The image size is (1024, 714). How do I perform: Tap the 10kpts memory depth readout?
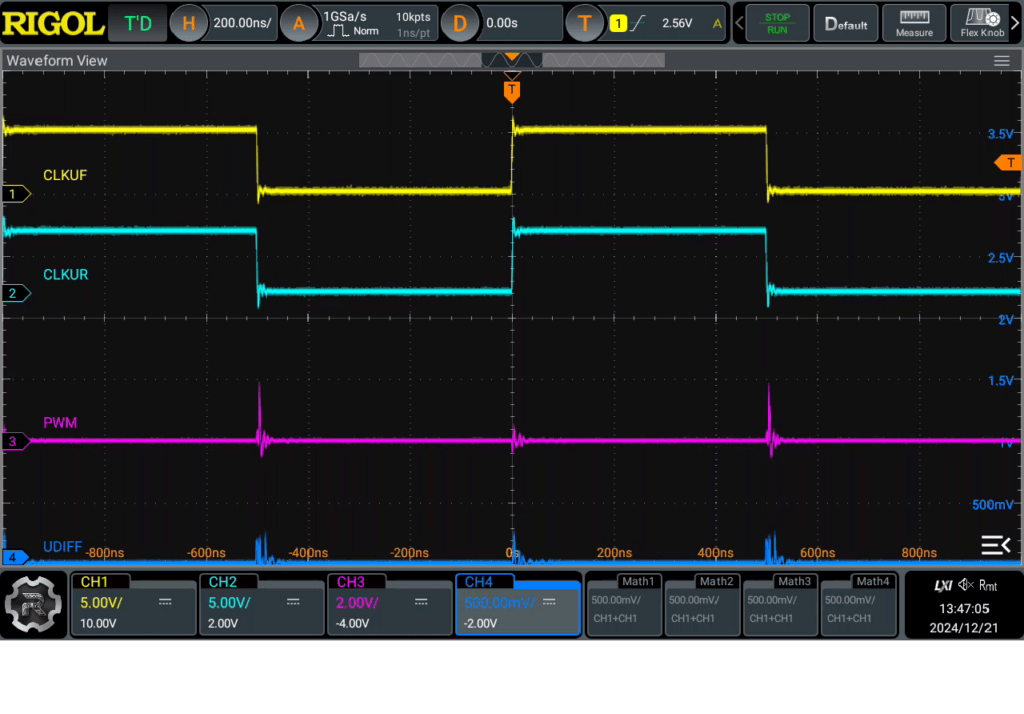[413, 17]
